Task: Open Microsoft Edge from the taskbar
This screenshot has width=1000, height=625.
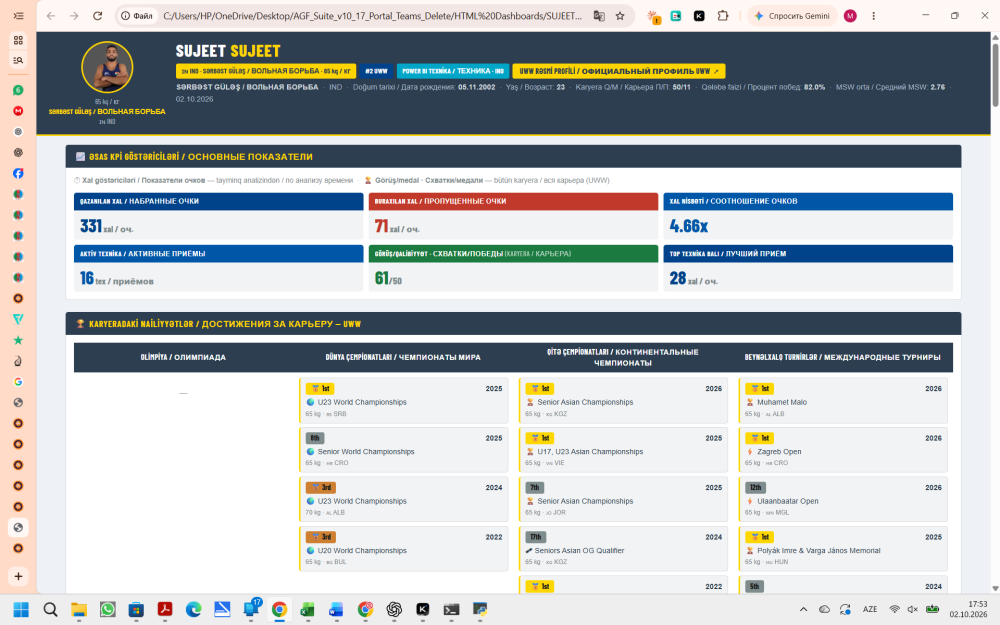Action: tap(193, 610)
